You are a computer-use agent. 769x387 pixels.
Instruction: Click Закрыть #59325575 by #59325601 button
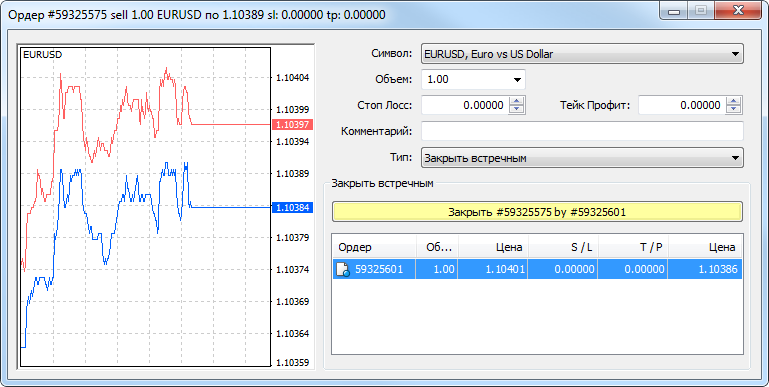537,212
